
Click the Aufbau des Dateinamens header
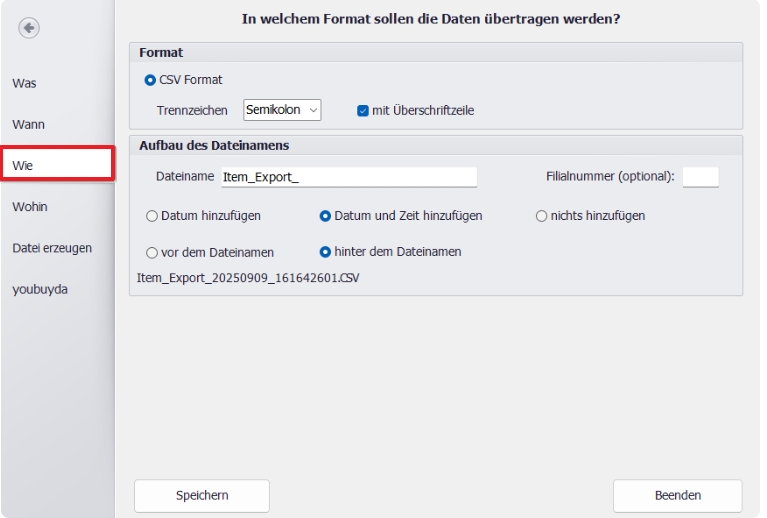214,146
